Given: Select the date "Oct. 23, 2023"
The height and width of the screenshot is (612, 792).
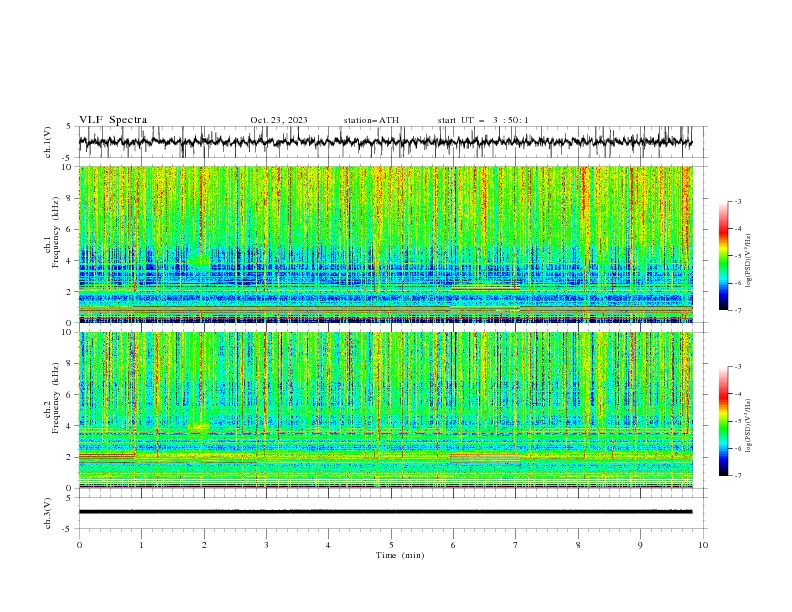Looking at the screenshot, I should [279, 120].
